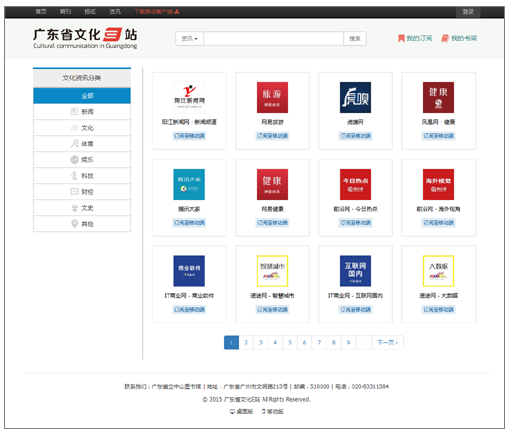510x434 pixels.
Task: Open the blue 互联网国内 thumbnail
Action: tap(355, 271)
